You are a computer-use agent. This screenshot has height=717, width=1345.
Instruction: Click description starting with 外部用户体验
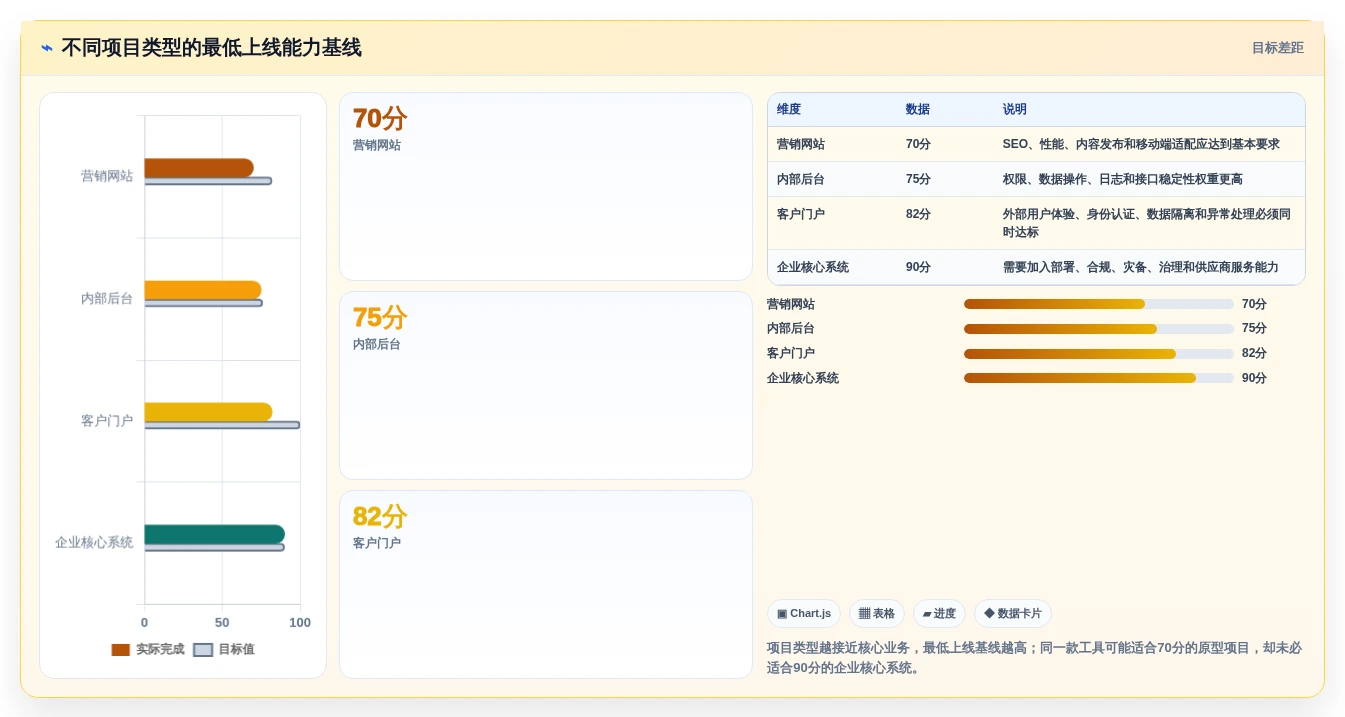[x=1147, y=223]
